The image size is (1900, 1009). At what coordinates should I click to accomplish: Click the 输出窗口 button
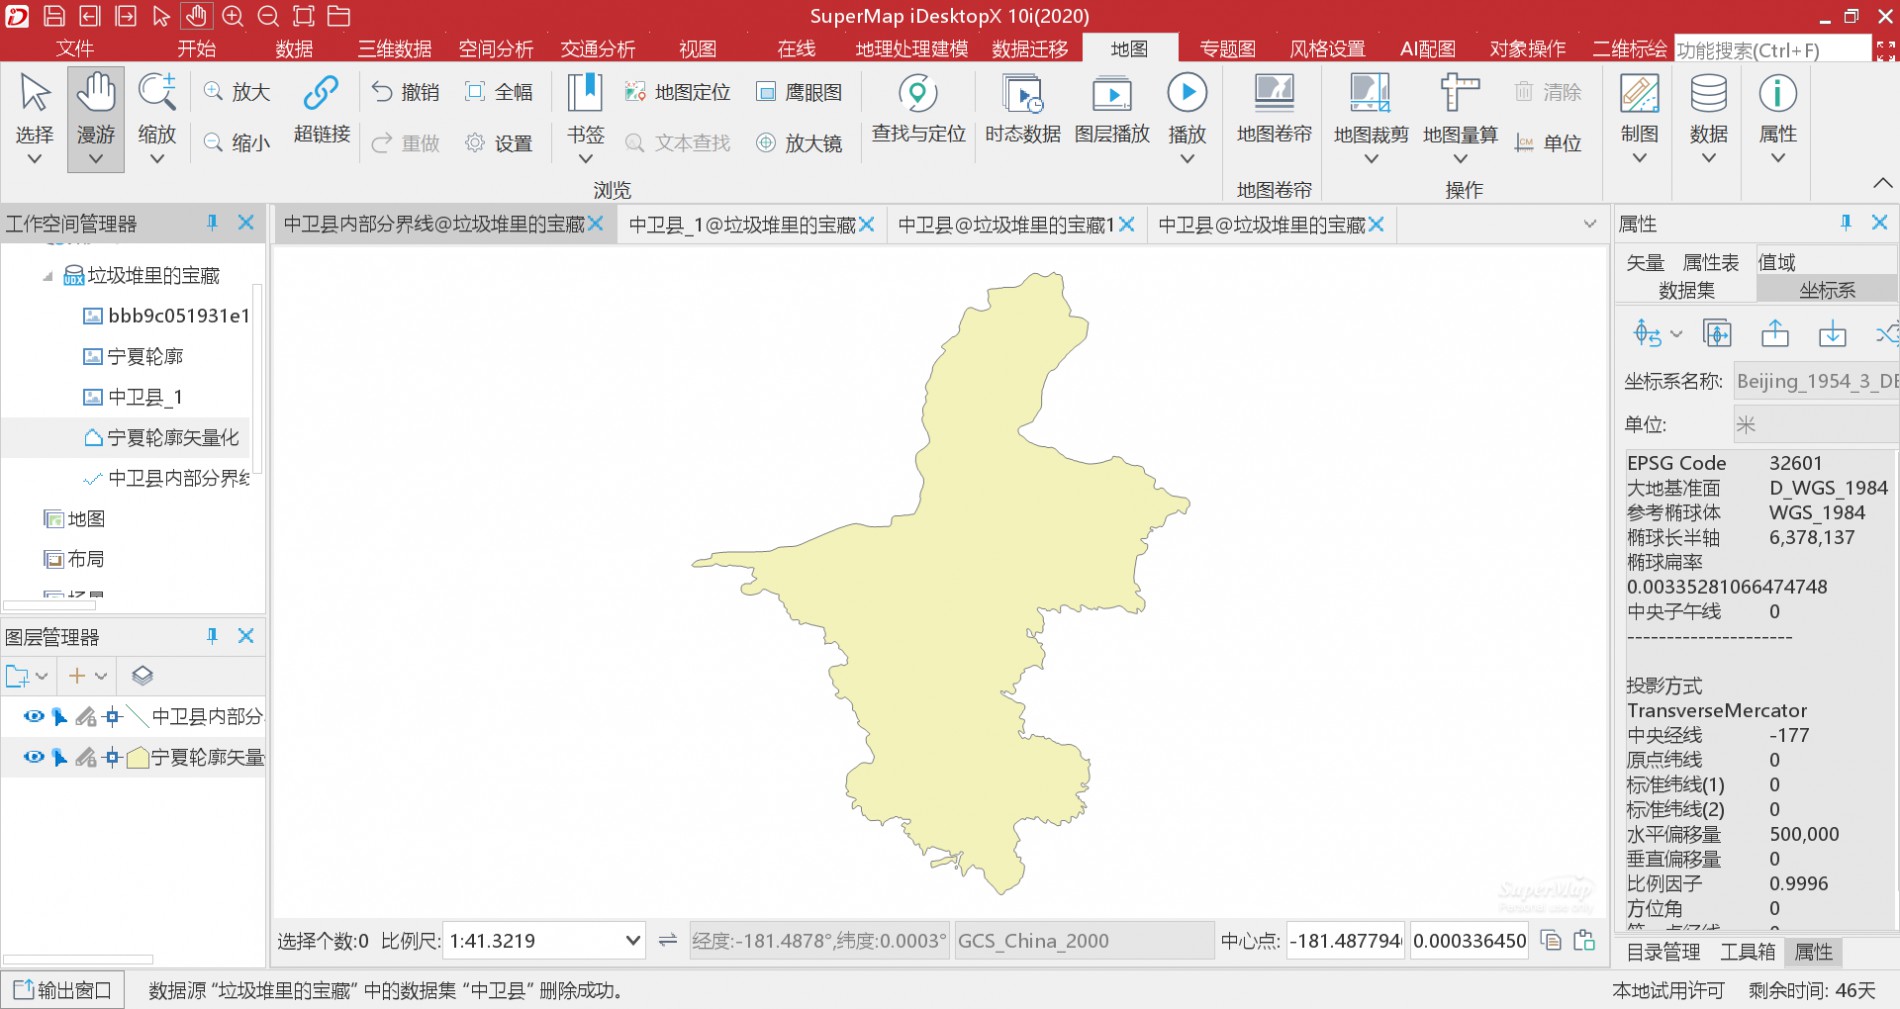point(63,990)
